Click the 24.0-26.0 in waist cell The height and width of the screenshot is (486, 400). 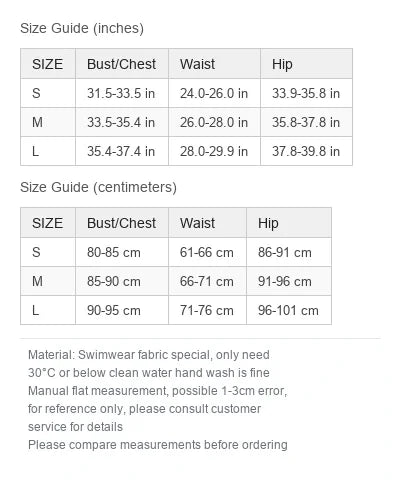(214, 93)
